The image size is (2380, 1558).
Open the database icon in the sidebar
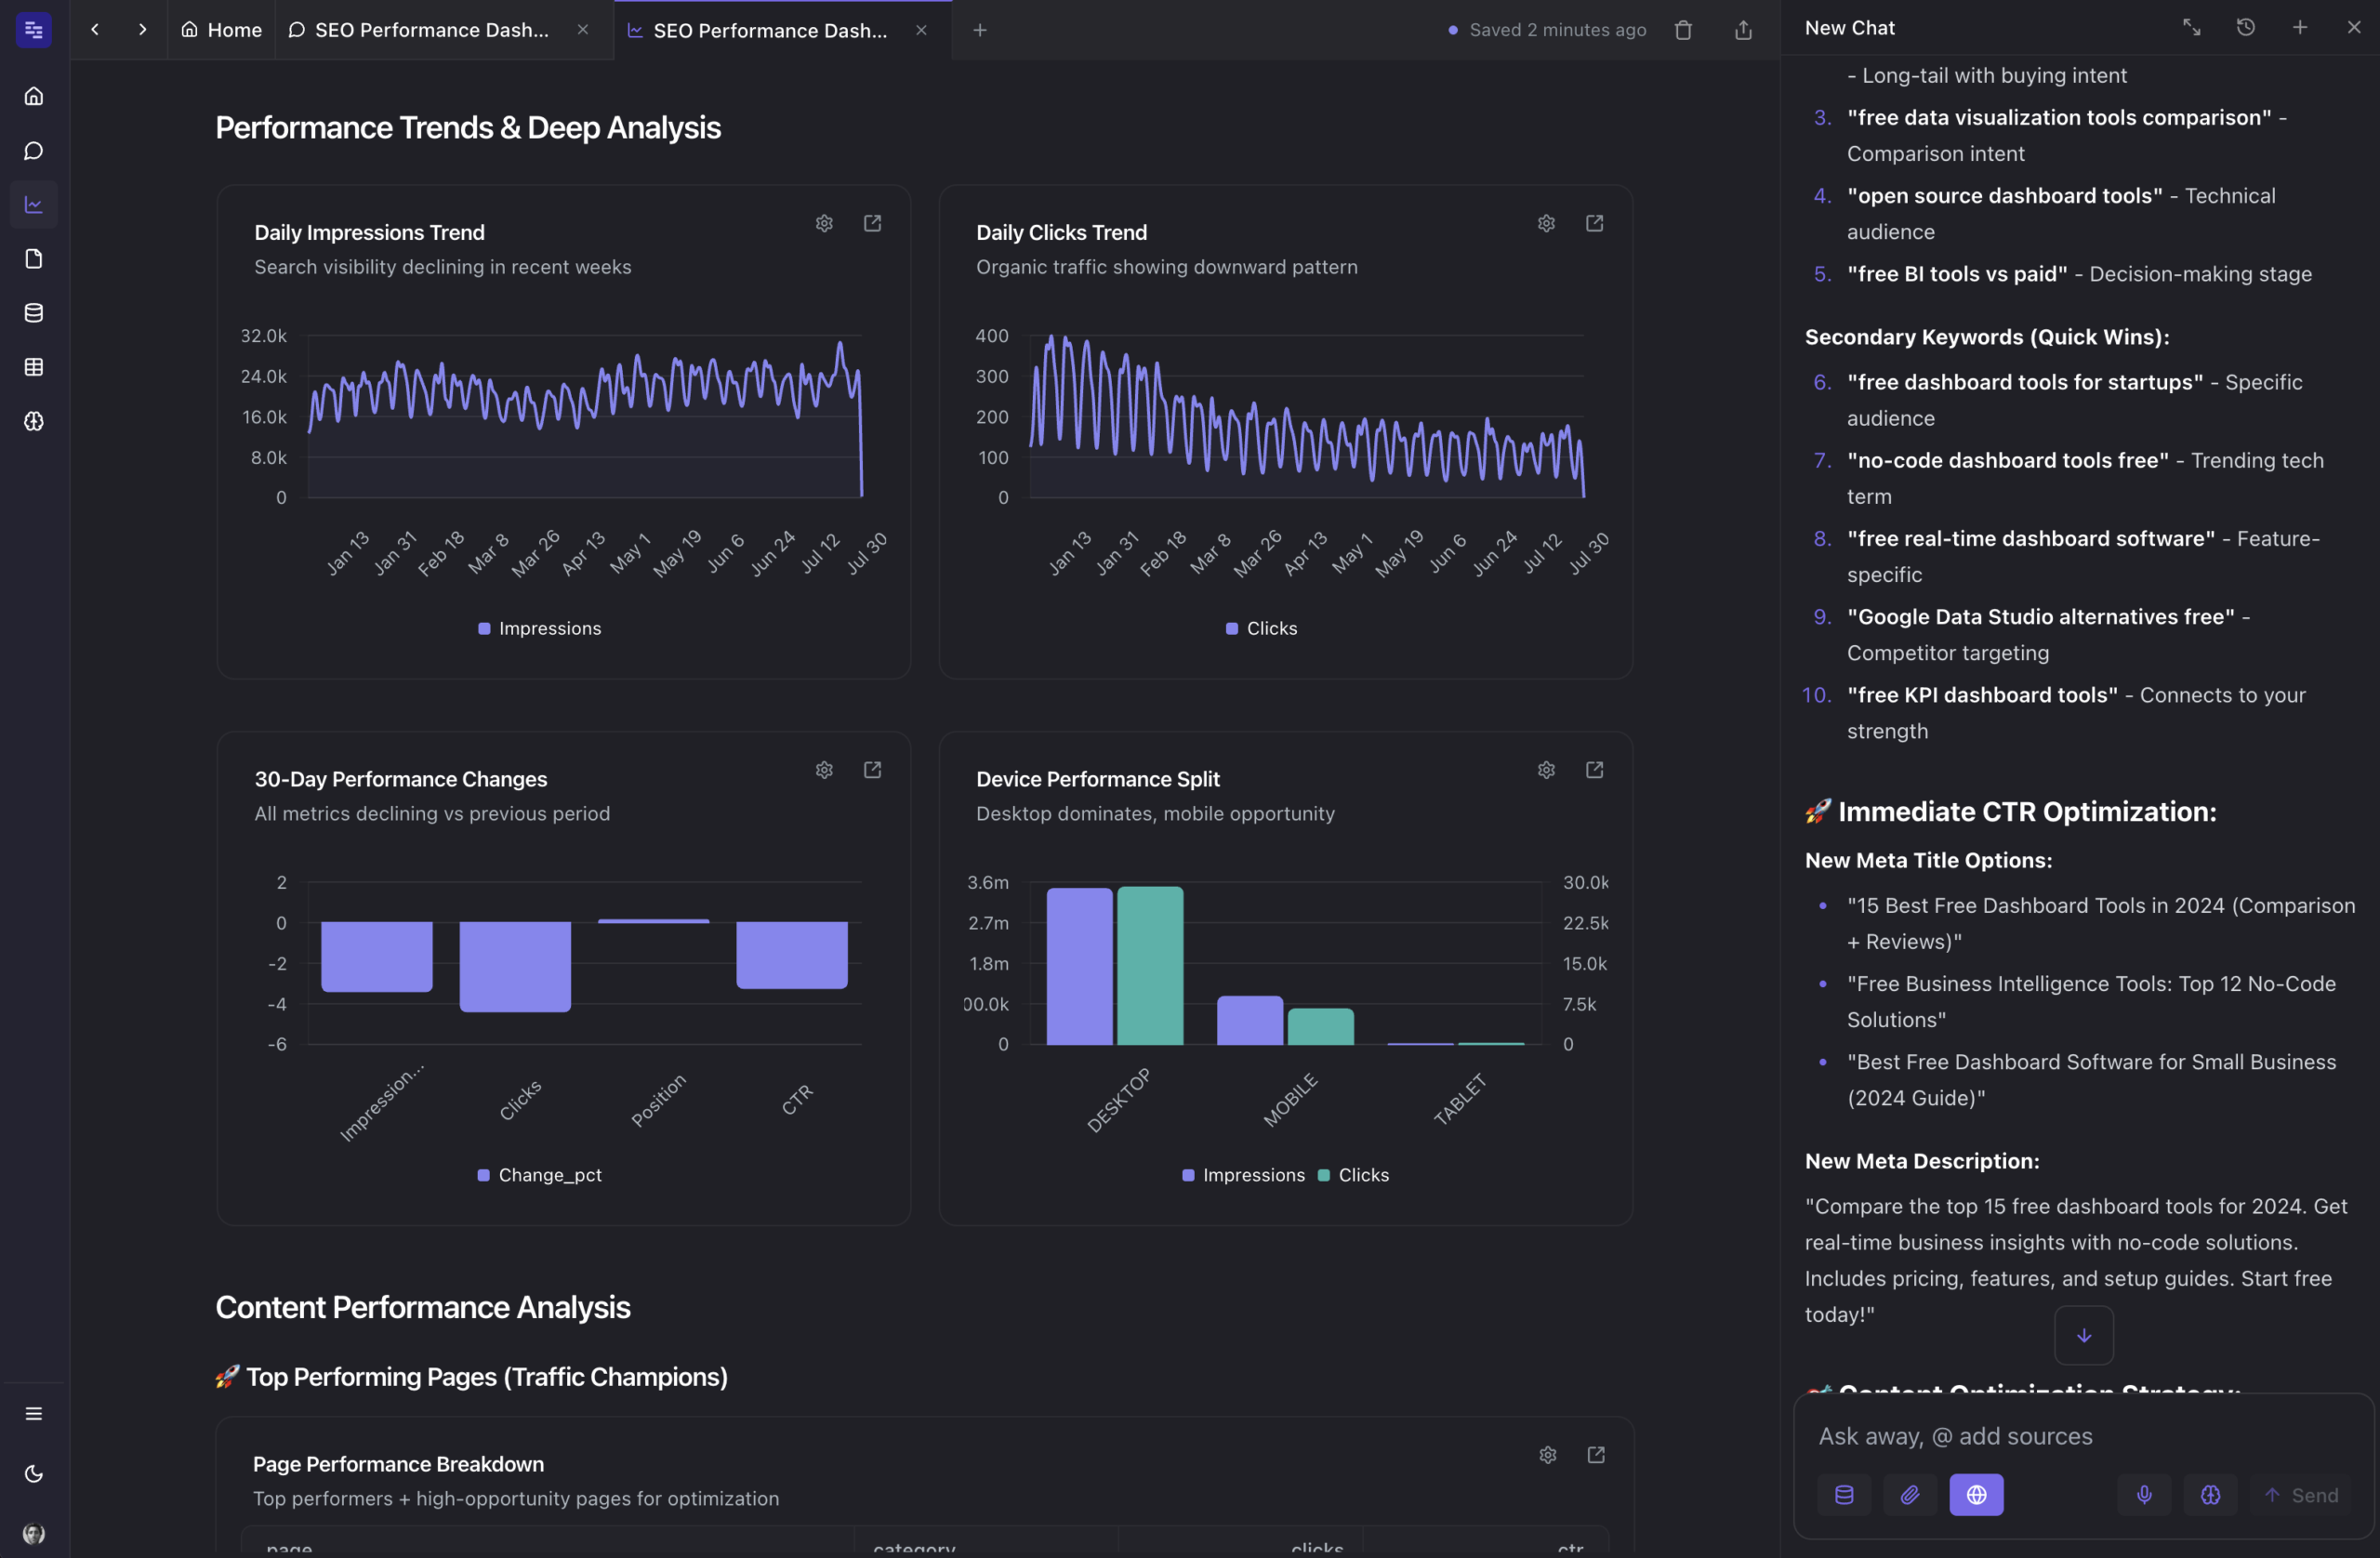click(x=33, y=312)
